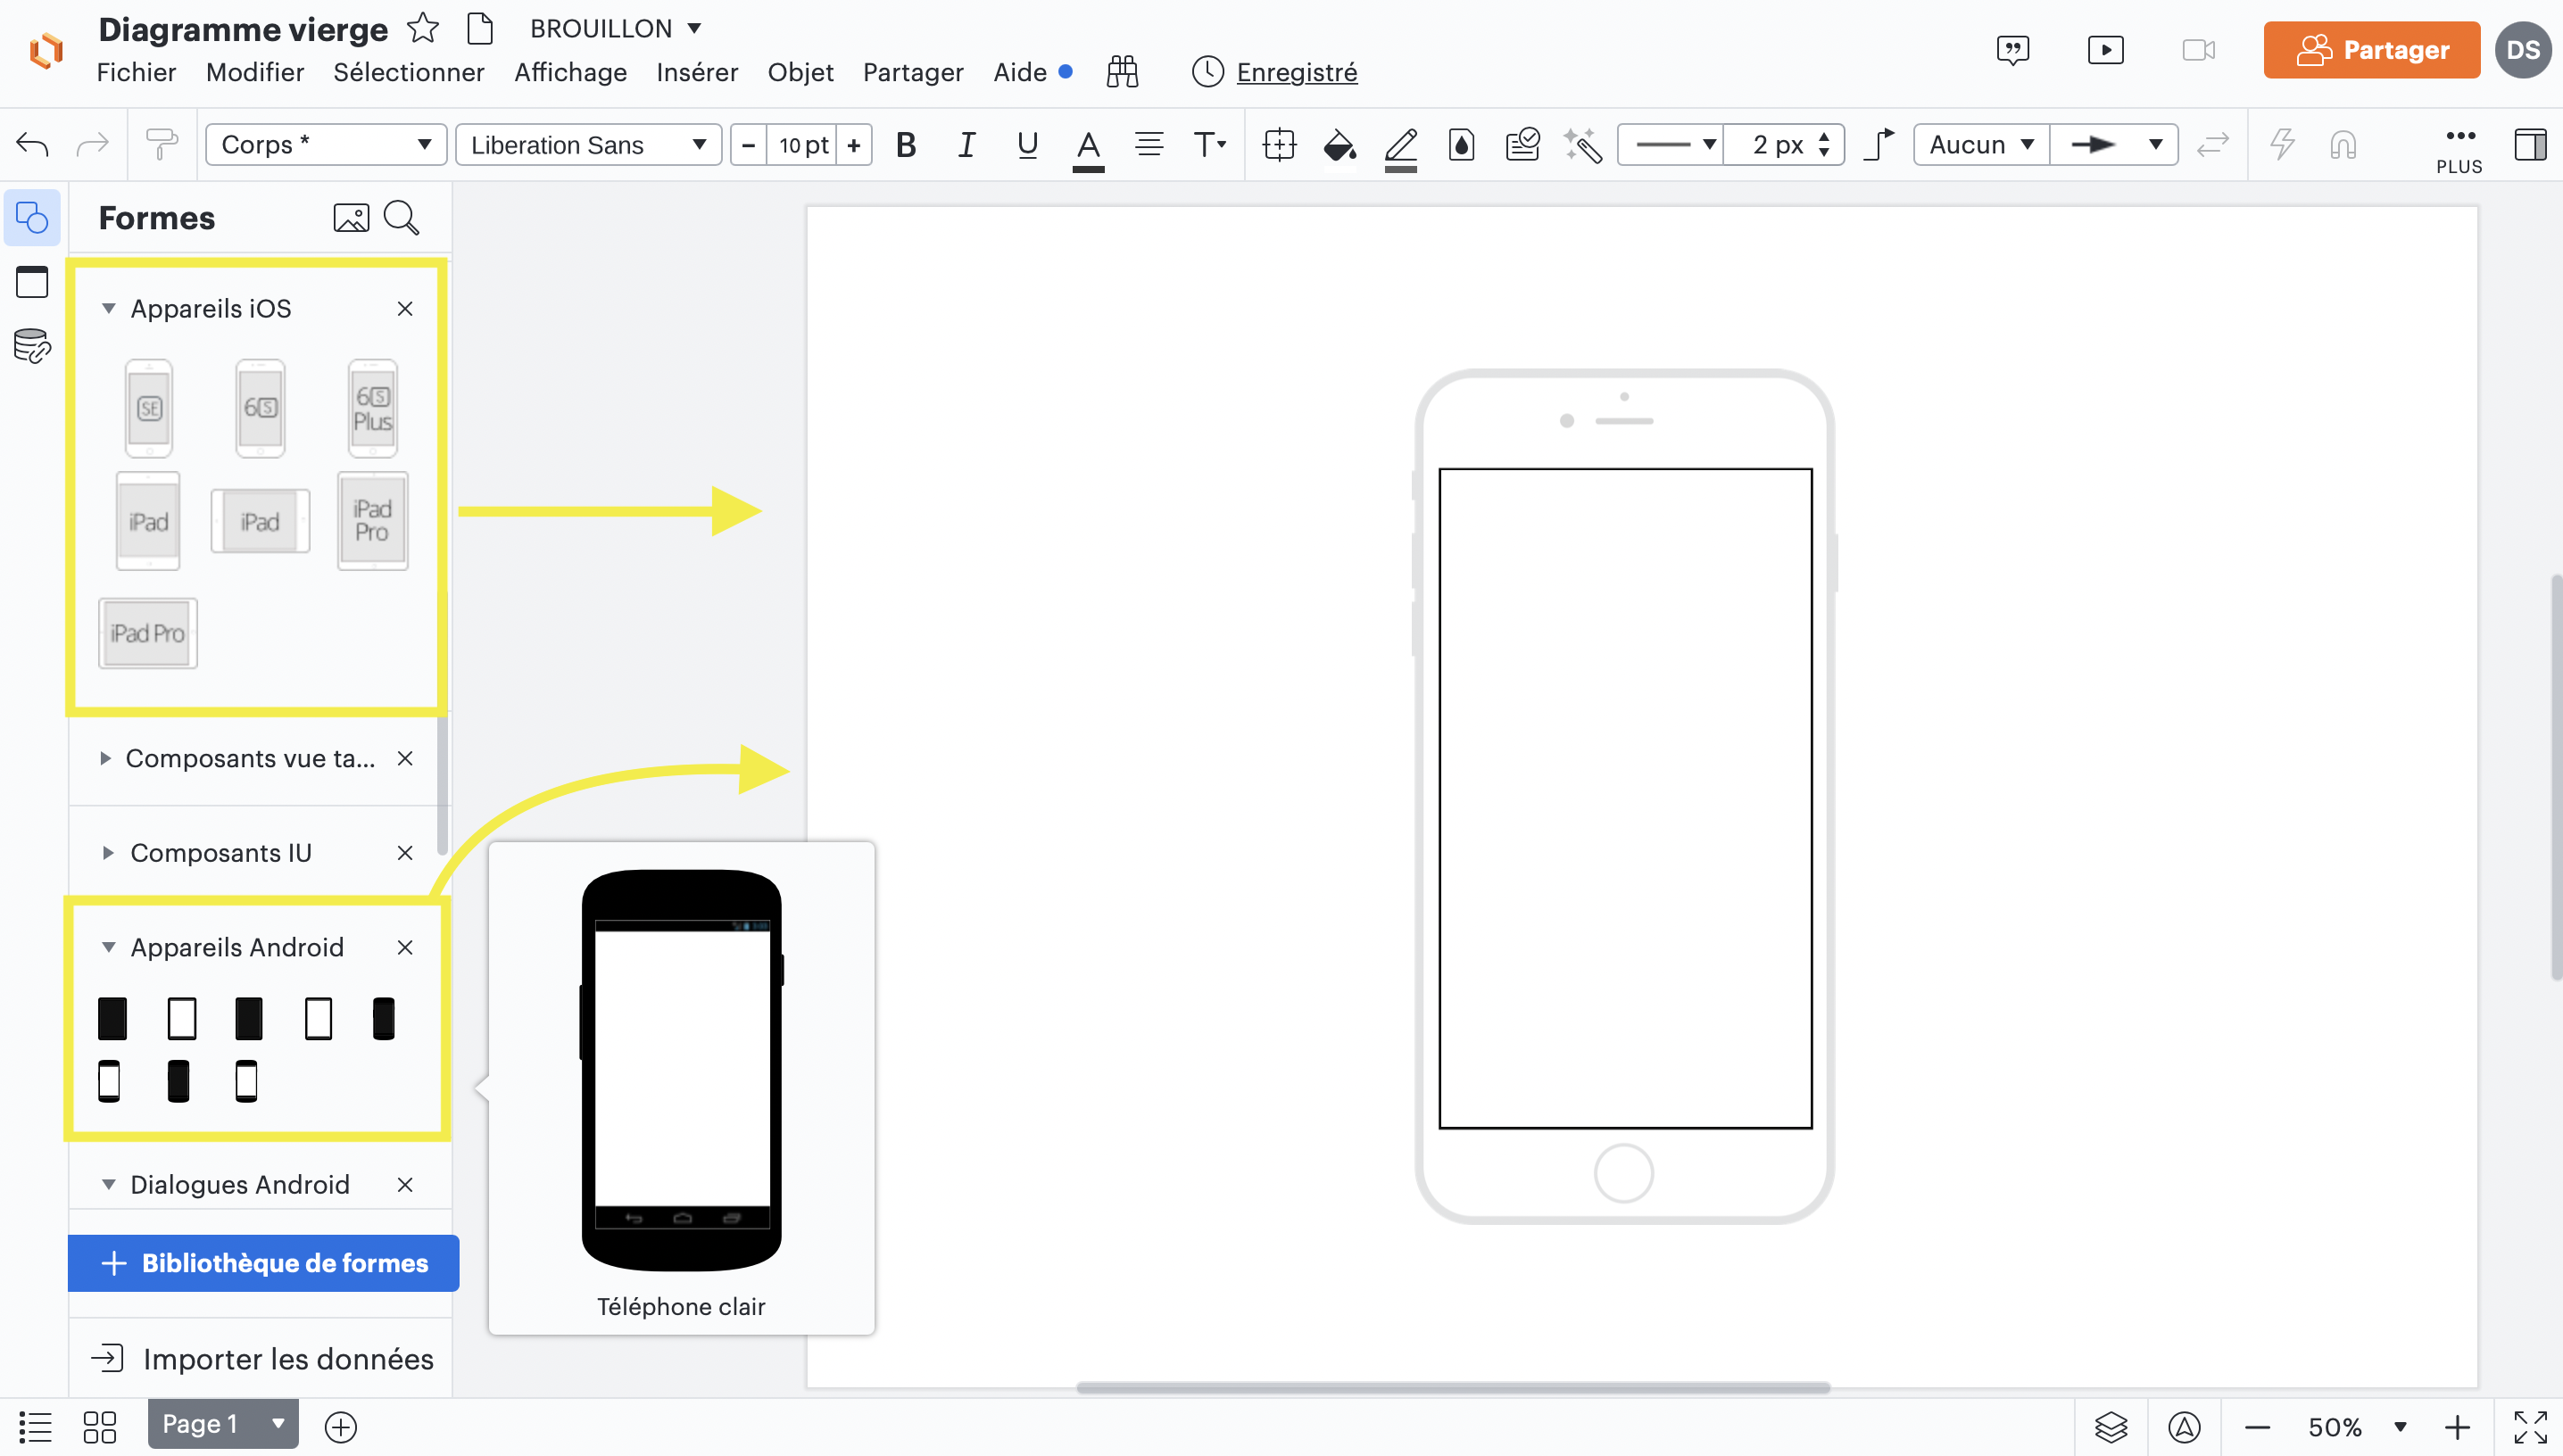Open the Liberation Sans font dropdown
The height and width of the screenshot is (1456, 2563).
coord(588,145)
